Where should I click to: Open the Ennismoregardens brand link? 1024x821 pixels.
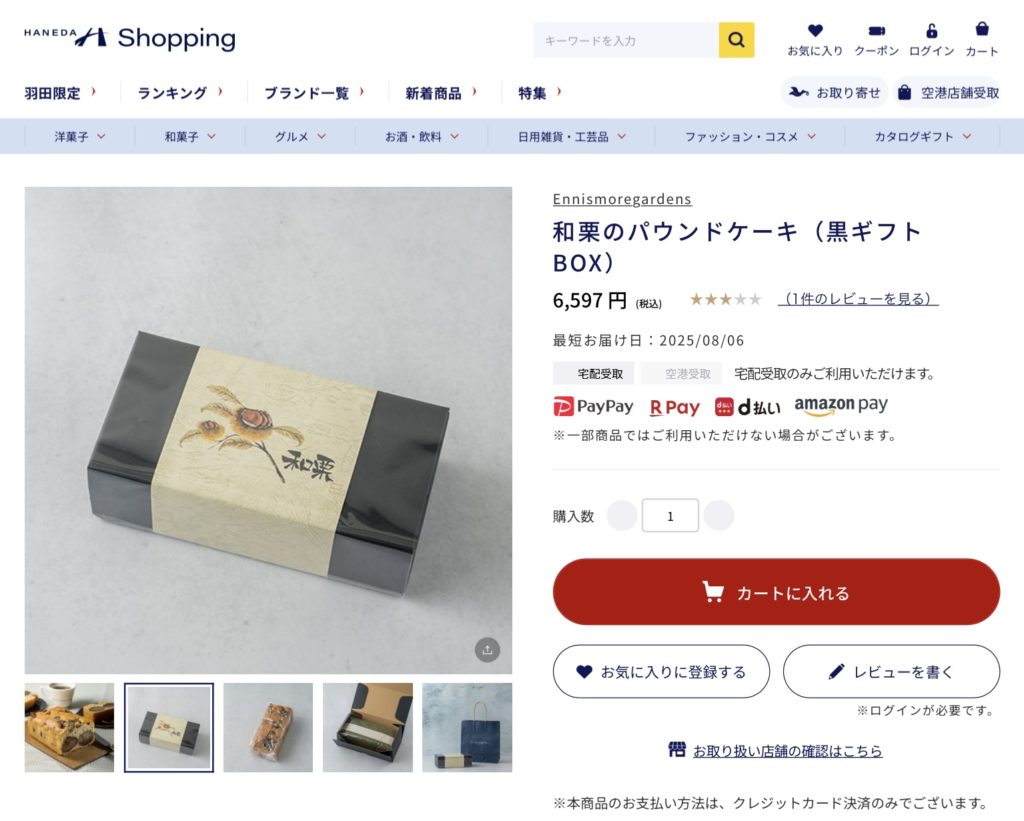622,199
